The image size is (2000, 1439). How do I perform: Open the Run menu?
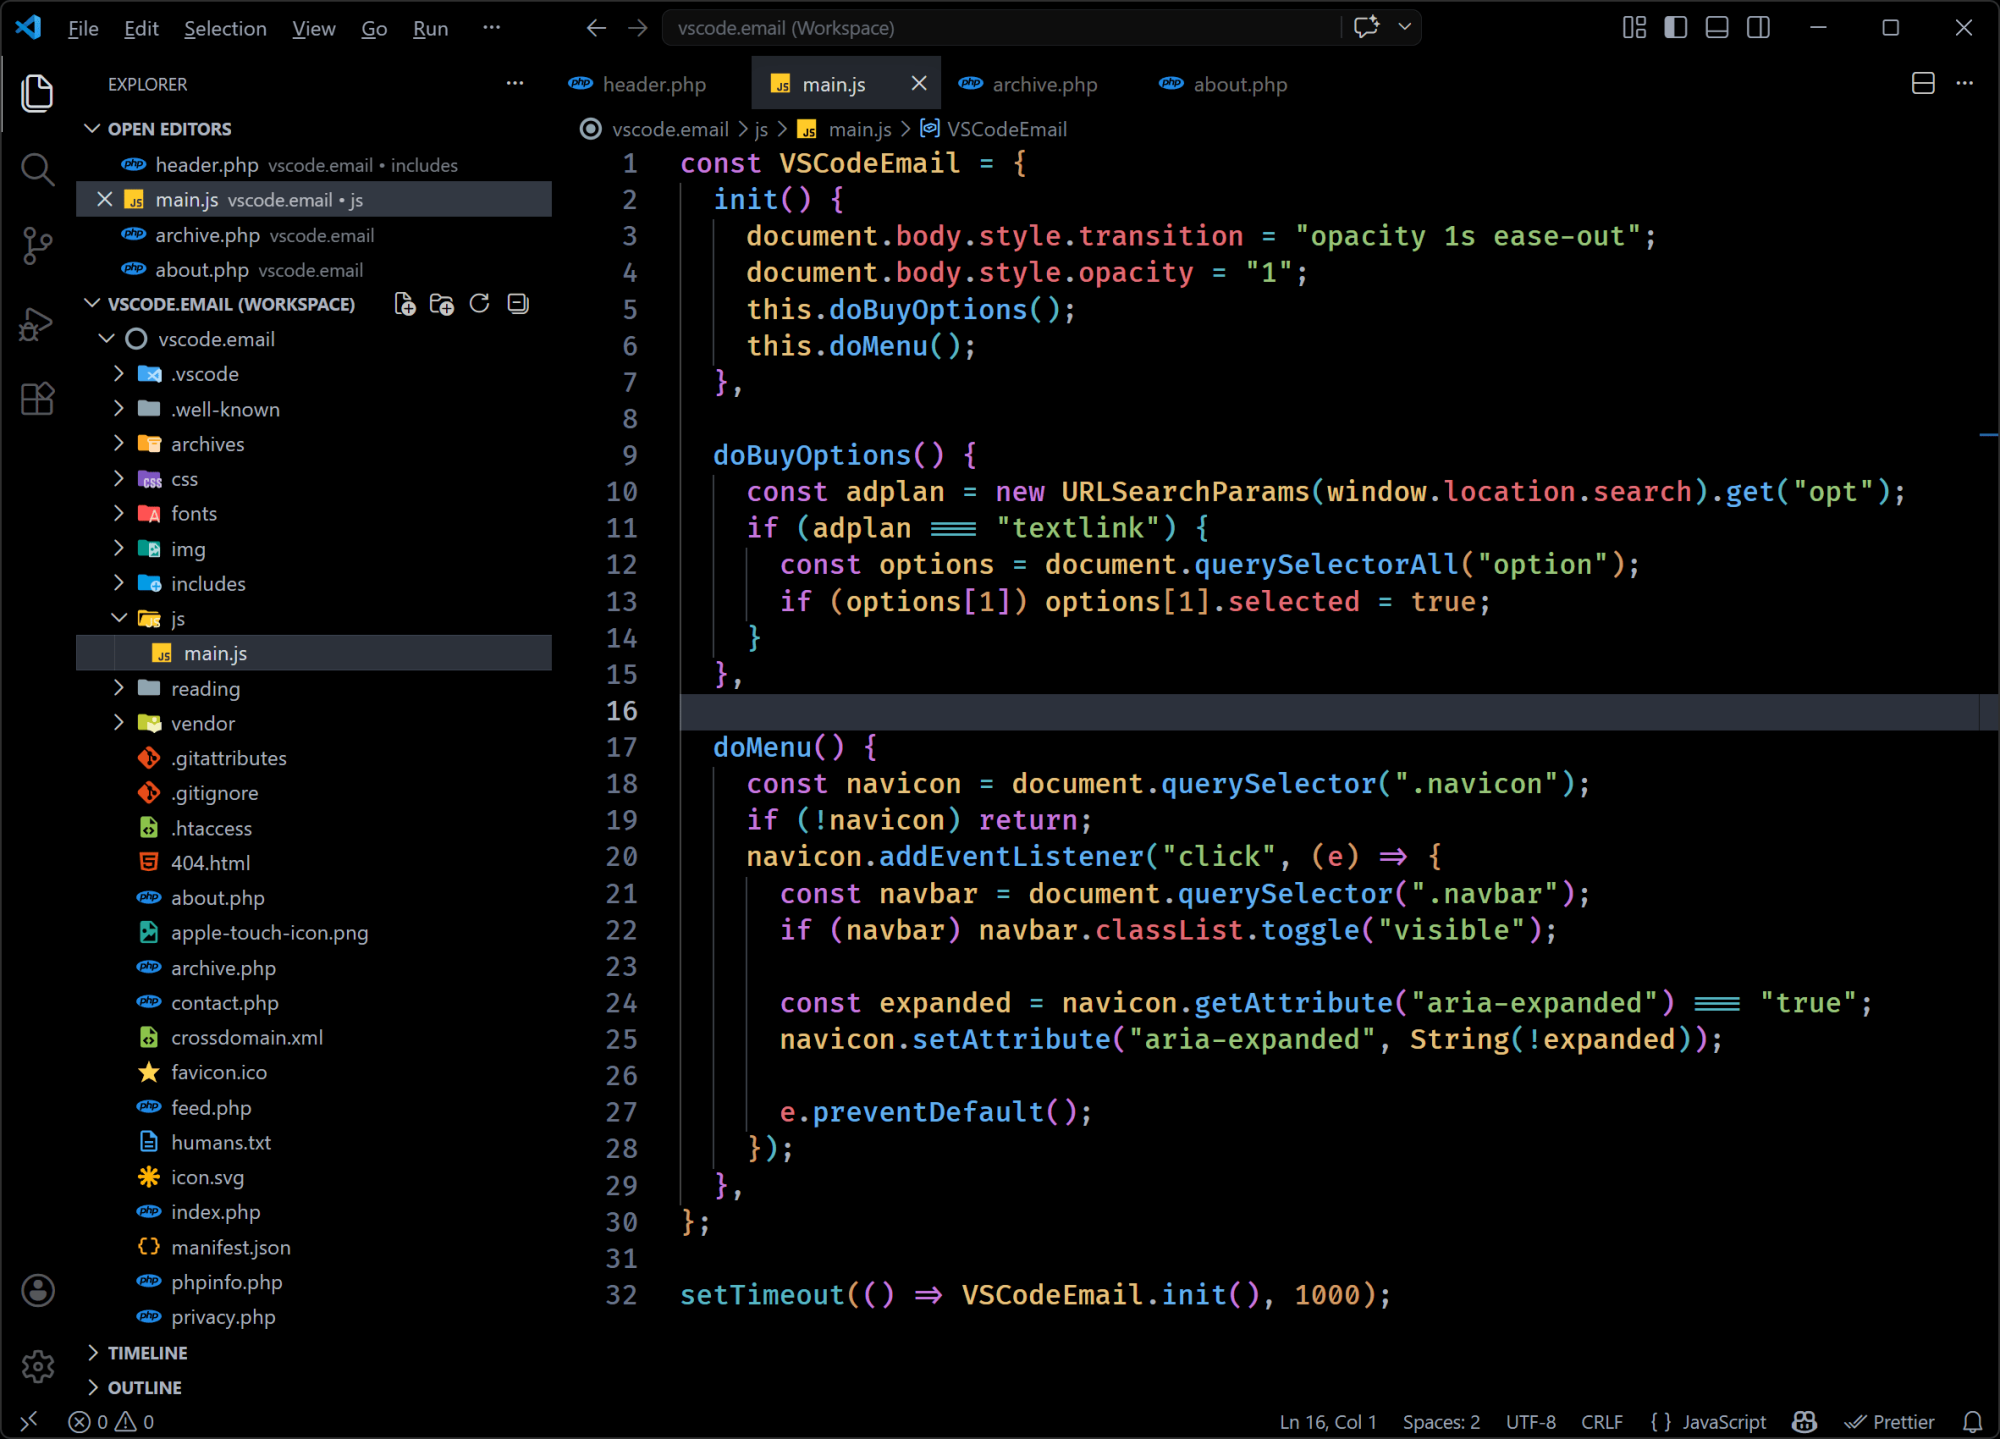[429, 28]
